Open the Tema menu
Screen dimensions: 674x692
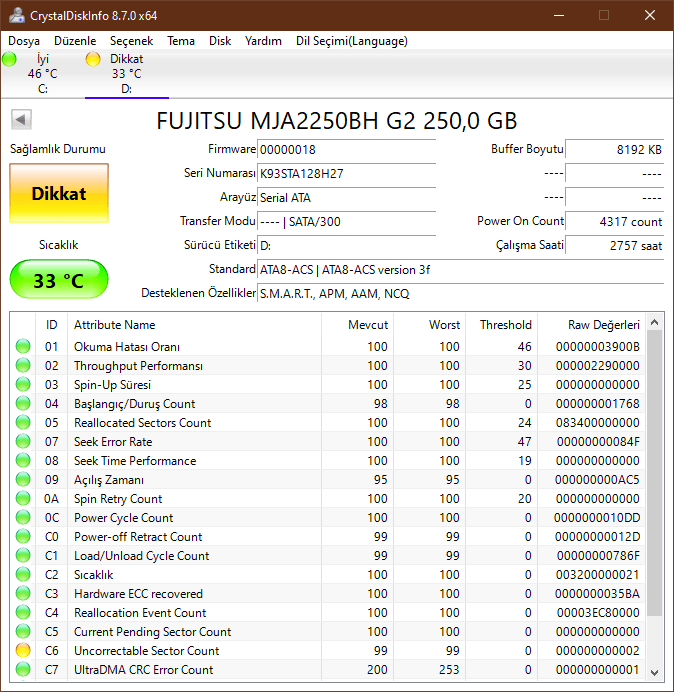[x=181, y=41]
